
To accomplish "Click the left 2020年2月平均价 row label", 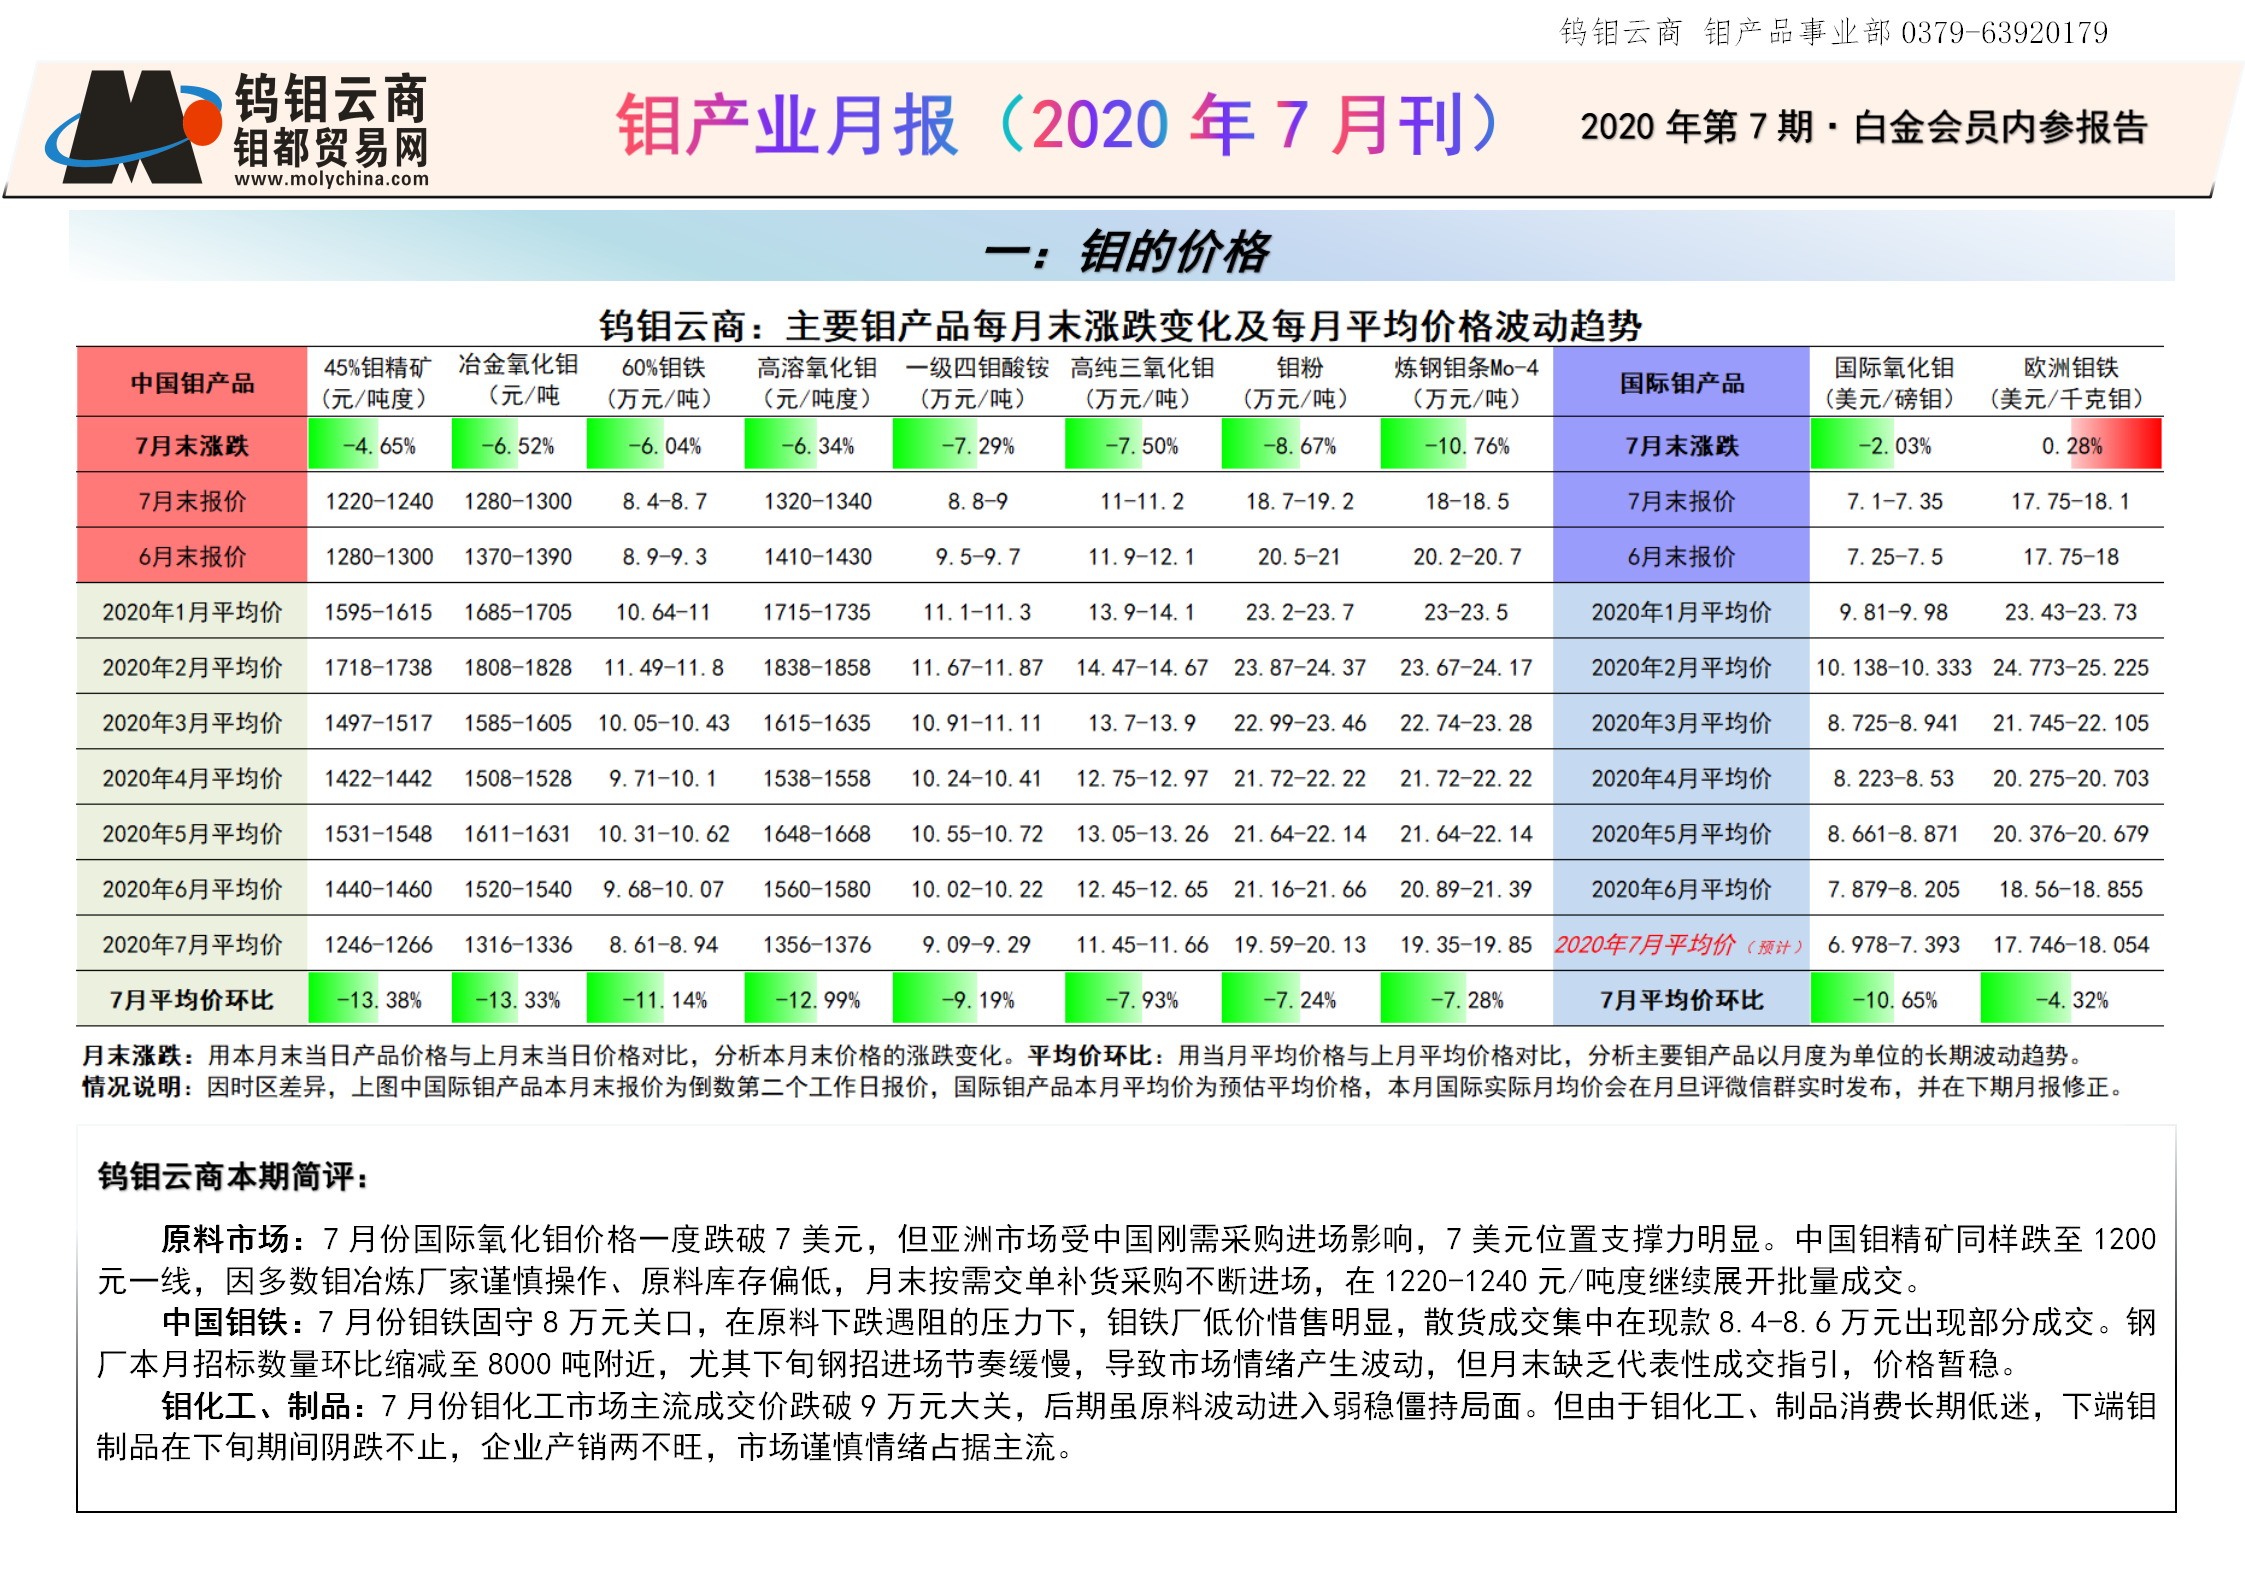I will (192, 667).
